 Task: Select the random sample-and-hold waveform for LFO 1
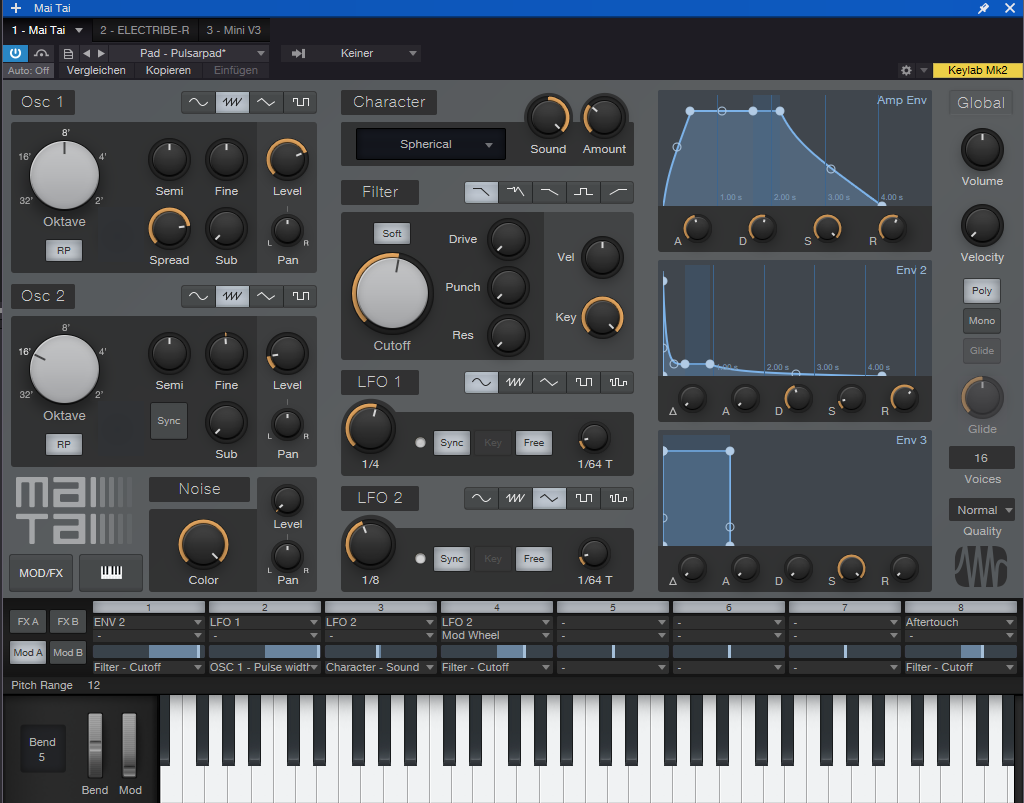click(x=618, y=382)
